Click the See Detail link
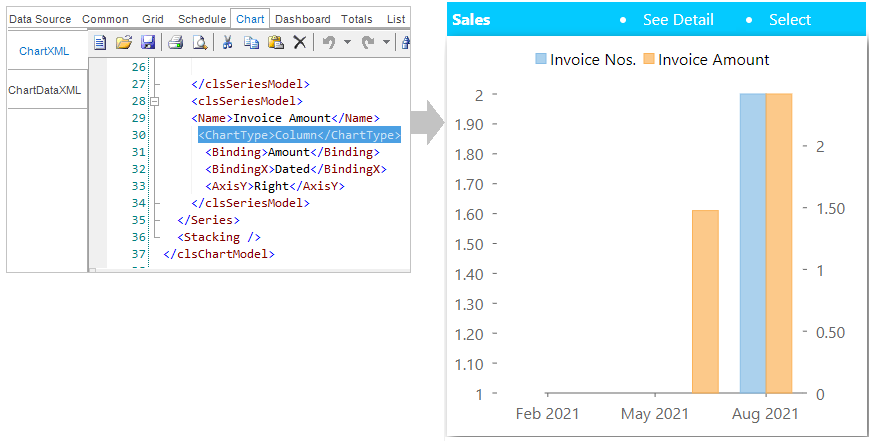This screenshot has height=441, width=873. (x=678, y=19)
